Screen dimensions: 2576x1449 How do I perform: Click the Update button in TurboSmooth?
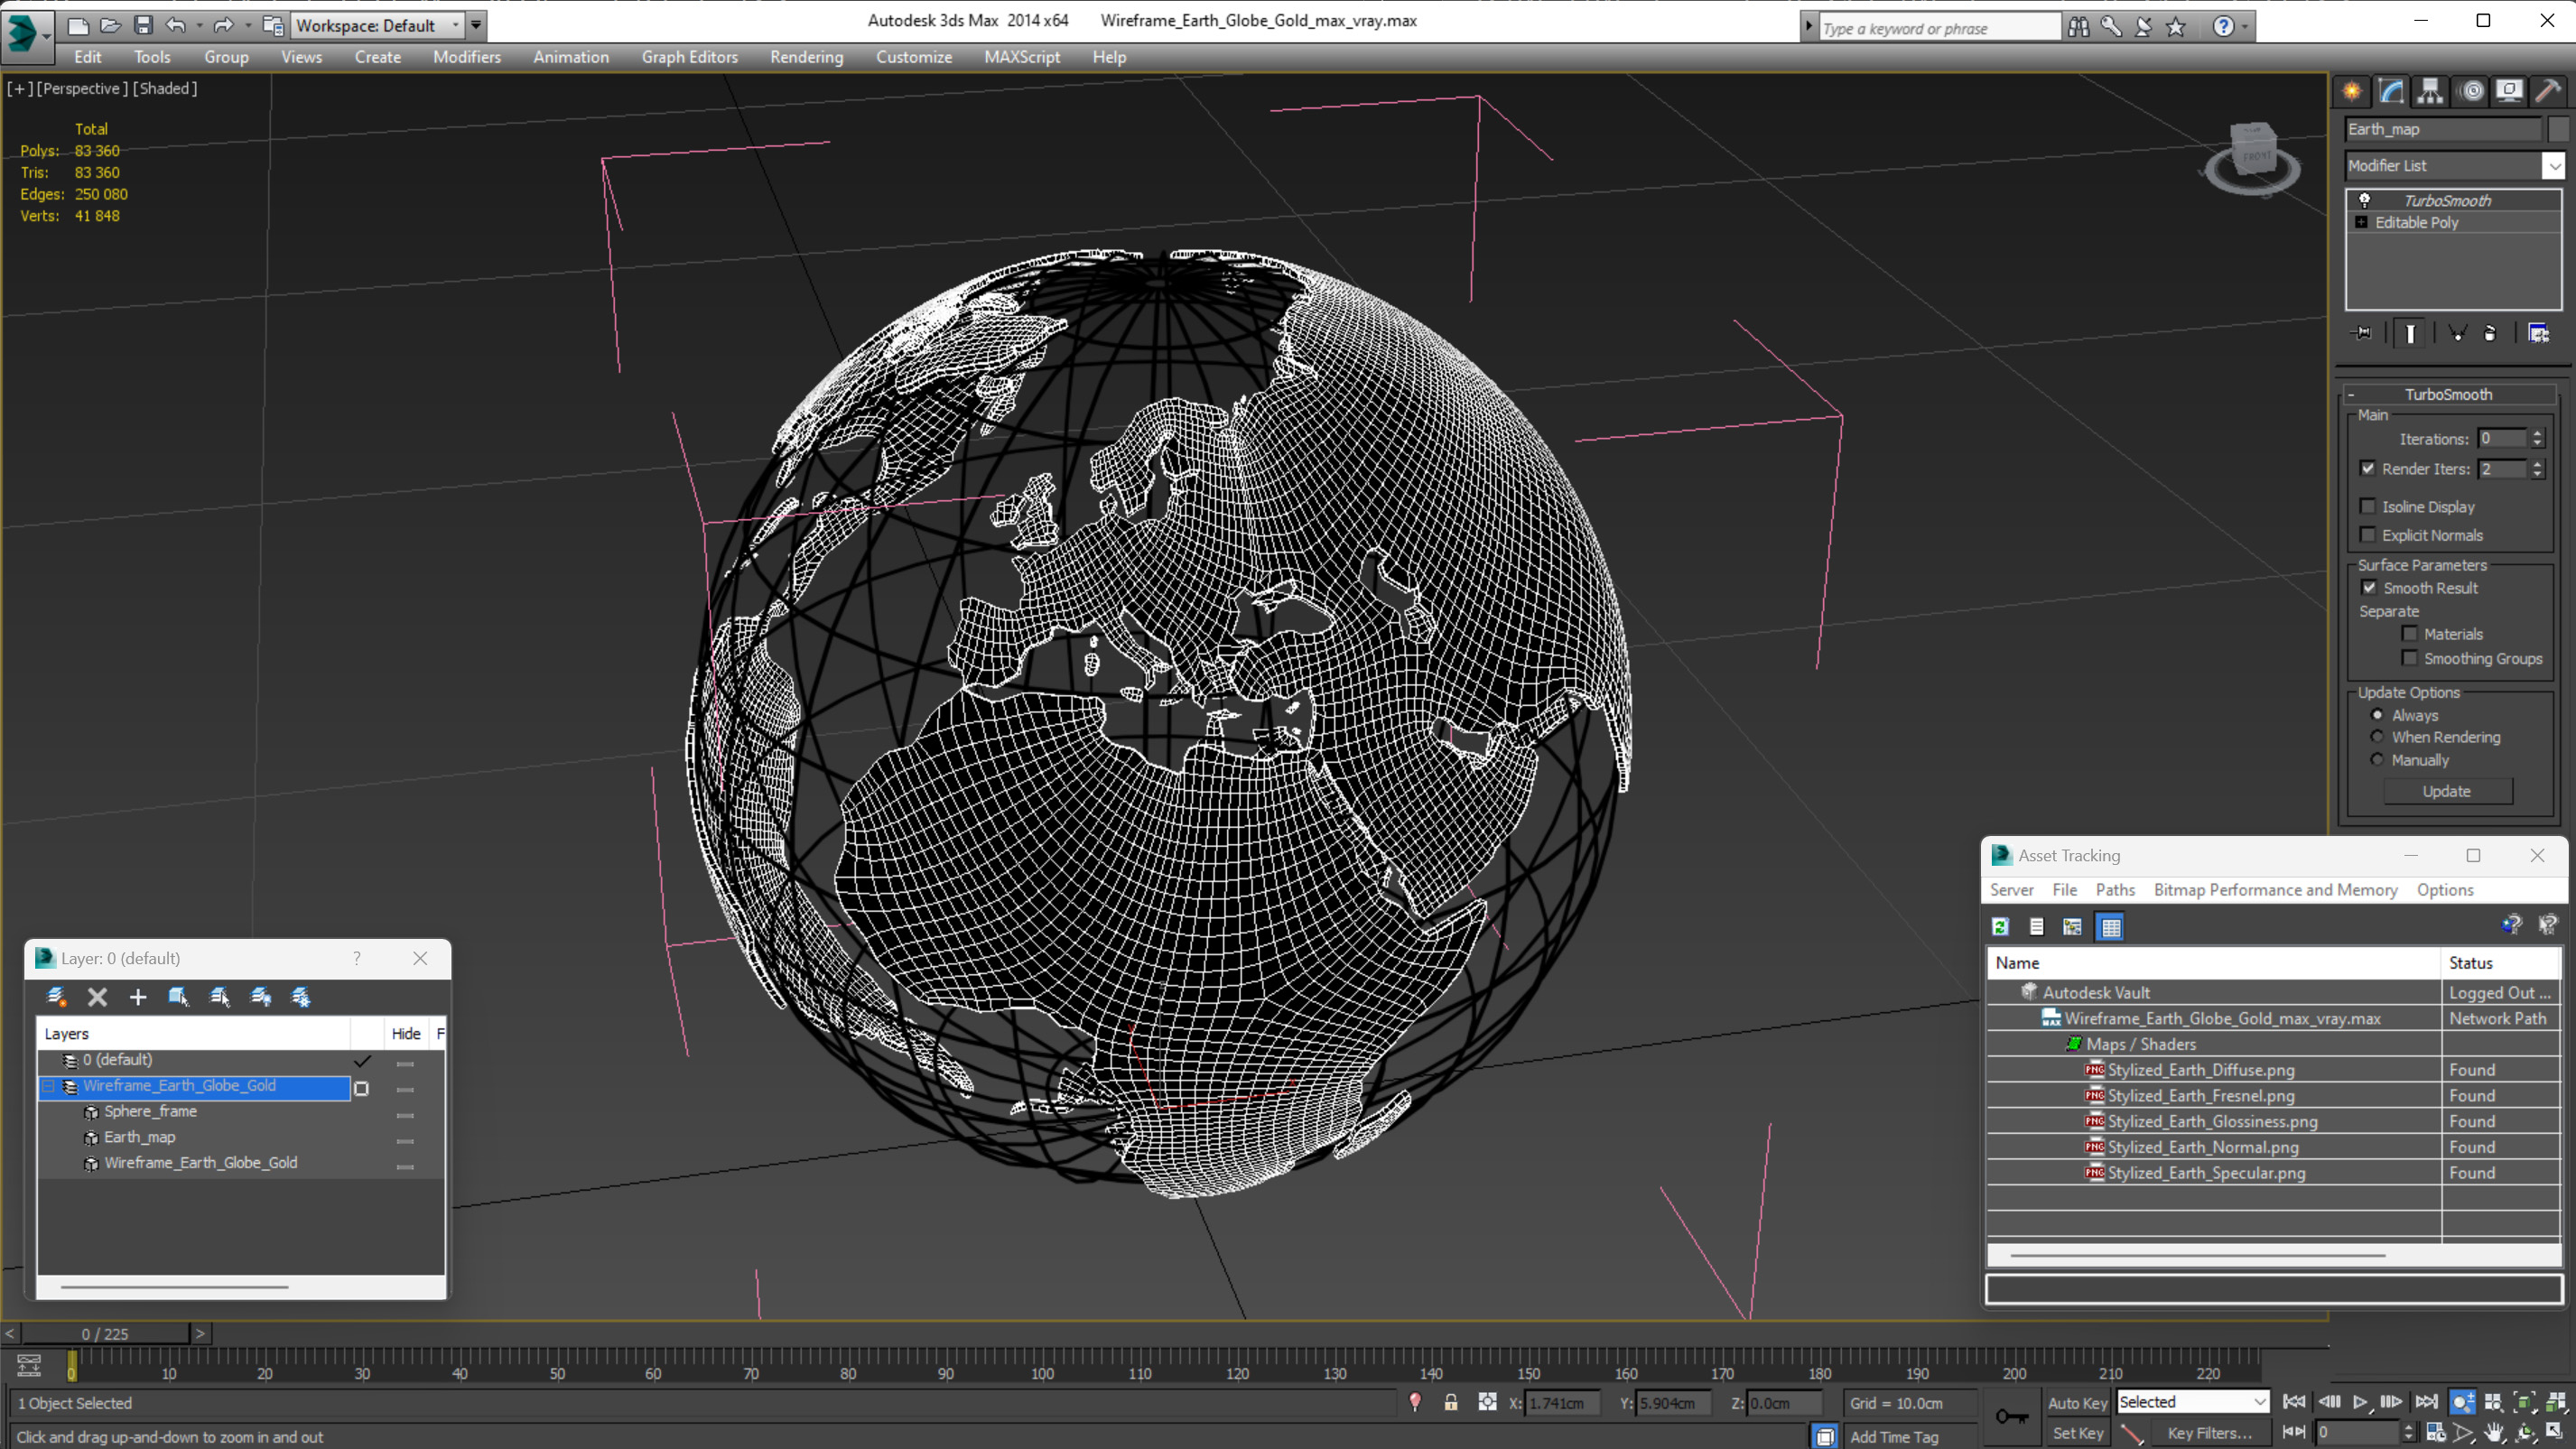[x=2447, y=791]
